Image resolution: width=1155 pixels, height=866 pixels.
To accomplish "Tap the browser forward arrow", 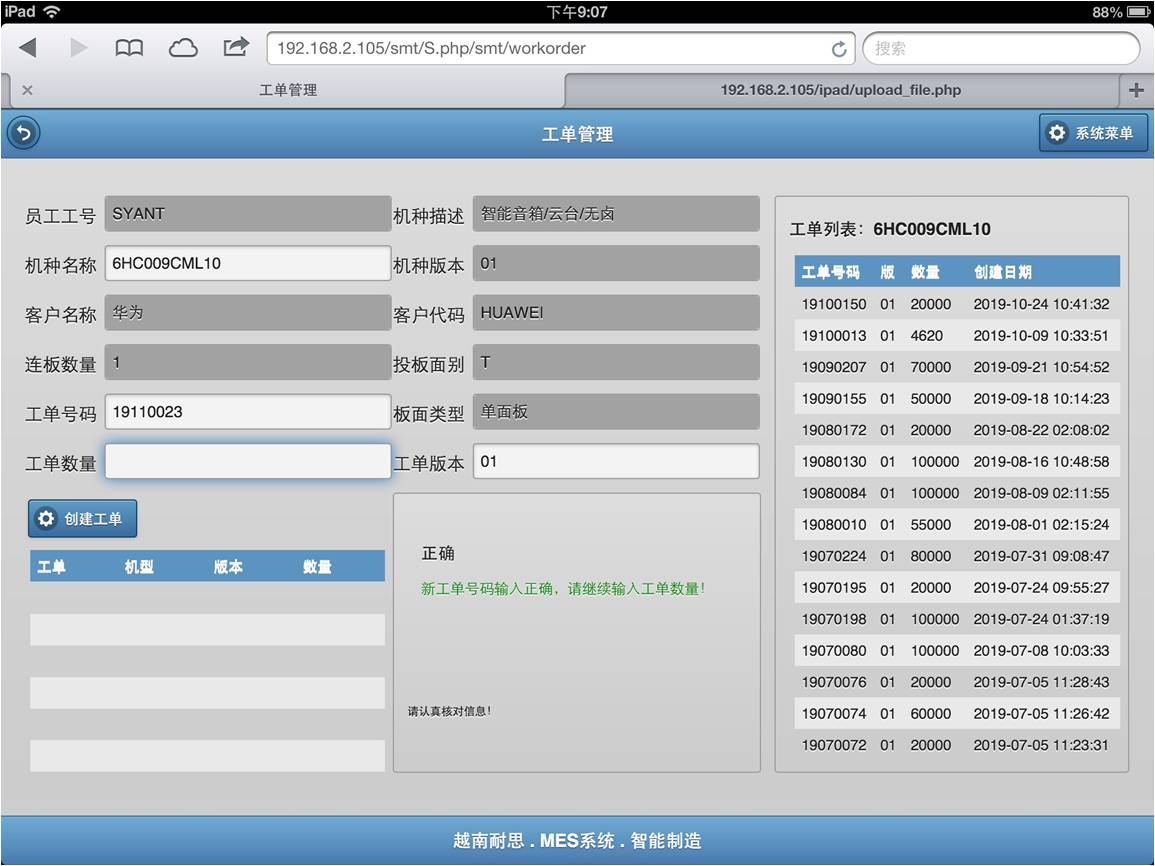I will point(78,48).
